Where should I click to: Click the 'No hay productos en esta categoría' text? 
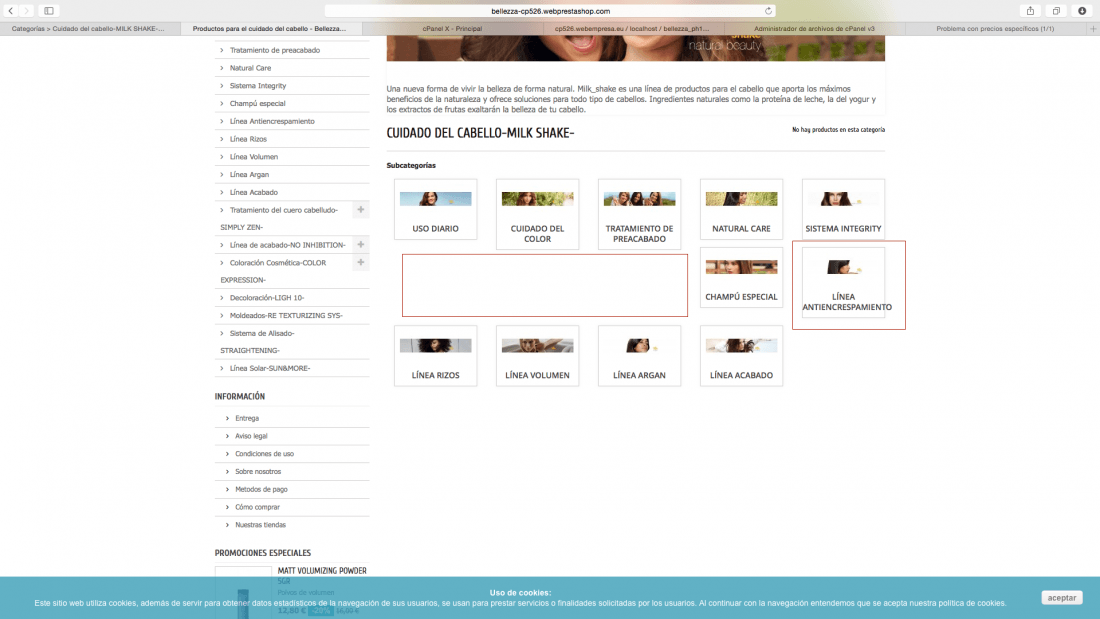838,130
